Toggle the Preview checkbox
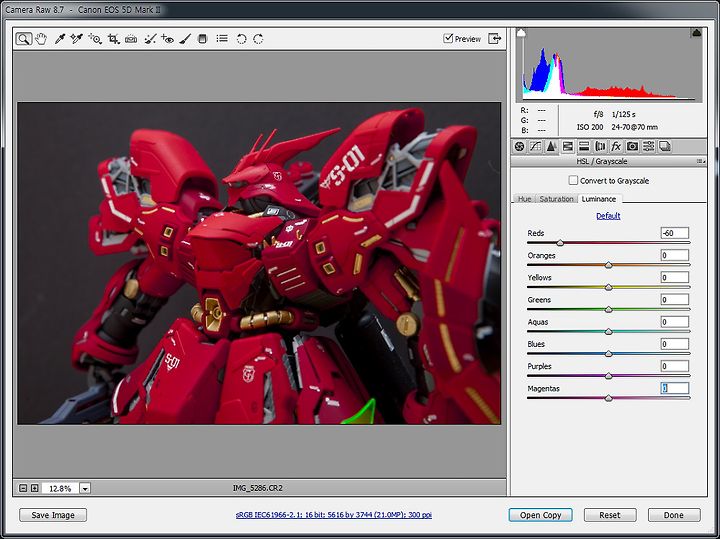Screen dimensions: 720x539 [448, 39]
